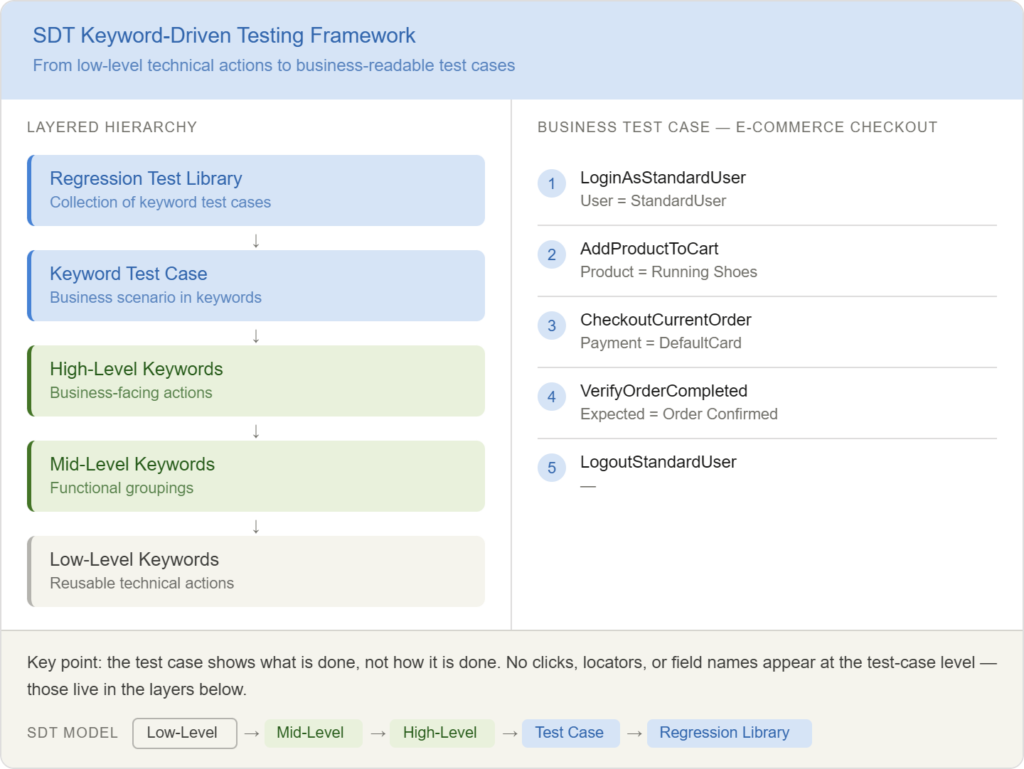Viewport: 1024px width, 769px height.
Task: Click the SDT Keyword-Driven Testing Framework title
Action: coord(224,36)
